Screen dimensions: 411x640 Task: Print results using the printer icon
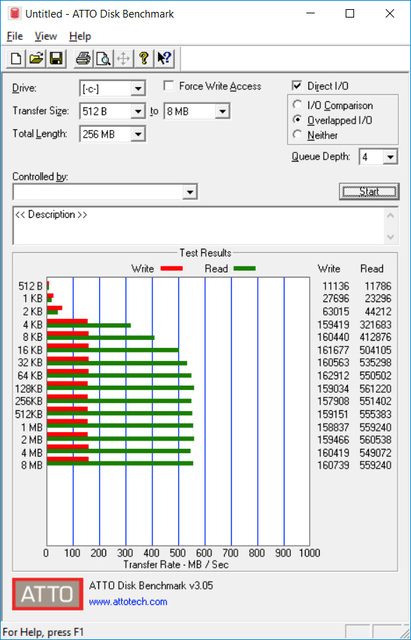pyautogui.click(x=84, y=58)
